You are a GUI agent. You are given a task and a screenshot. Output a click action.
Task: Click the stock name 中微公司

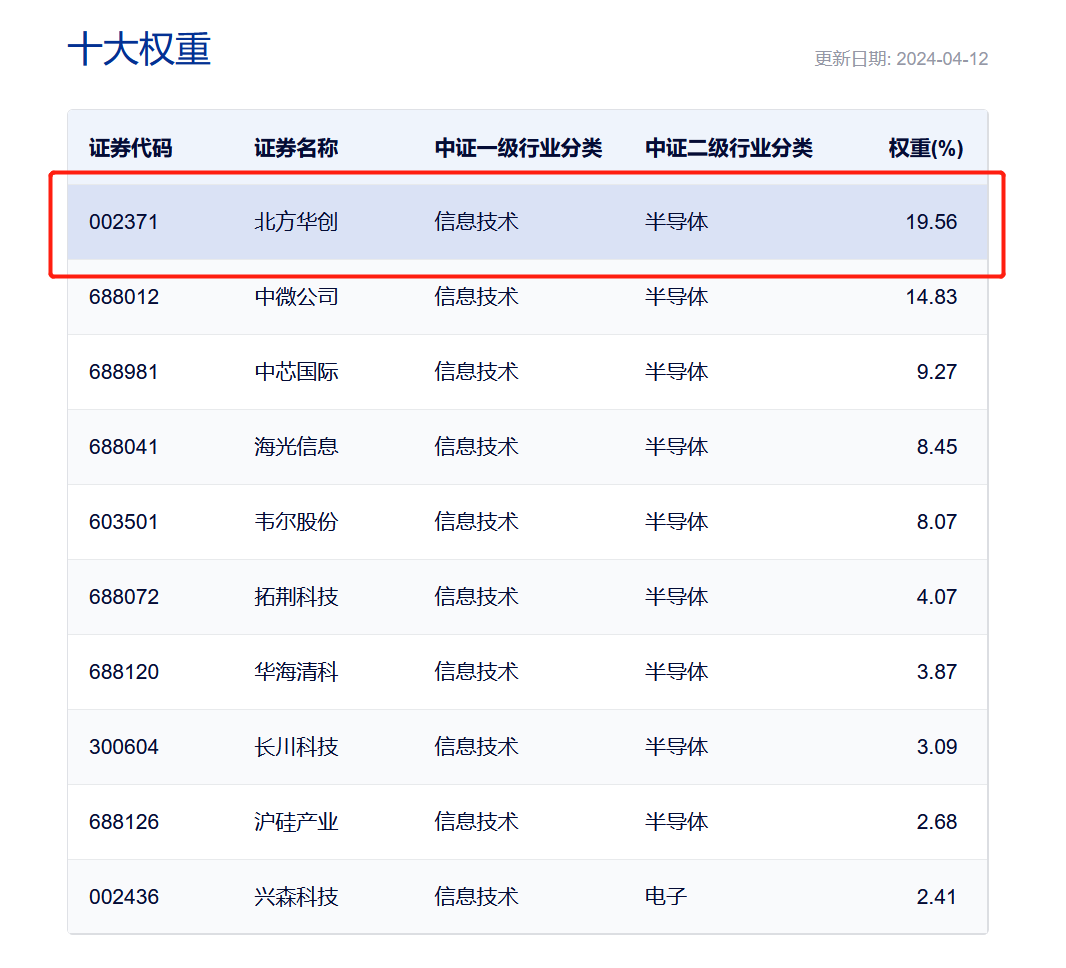[x=296, y=297]
